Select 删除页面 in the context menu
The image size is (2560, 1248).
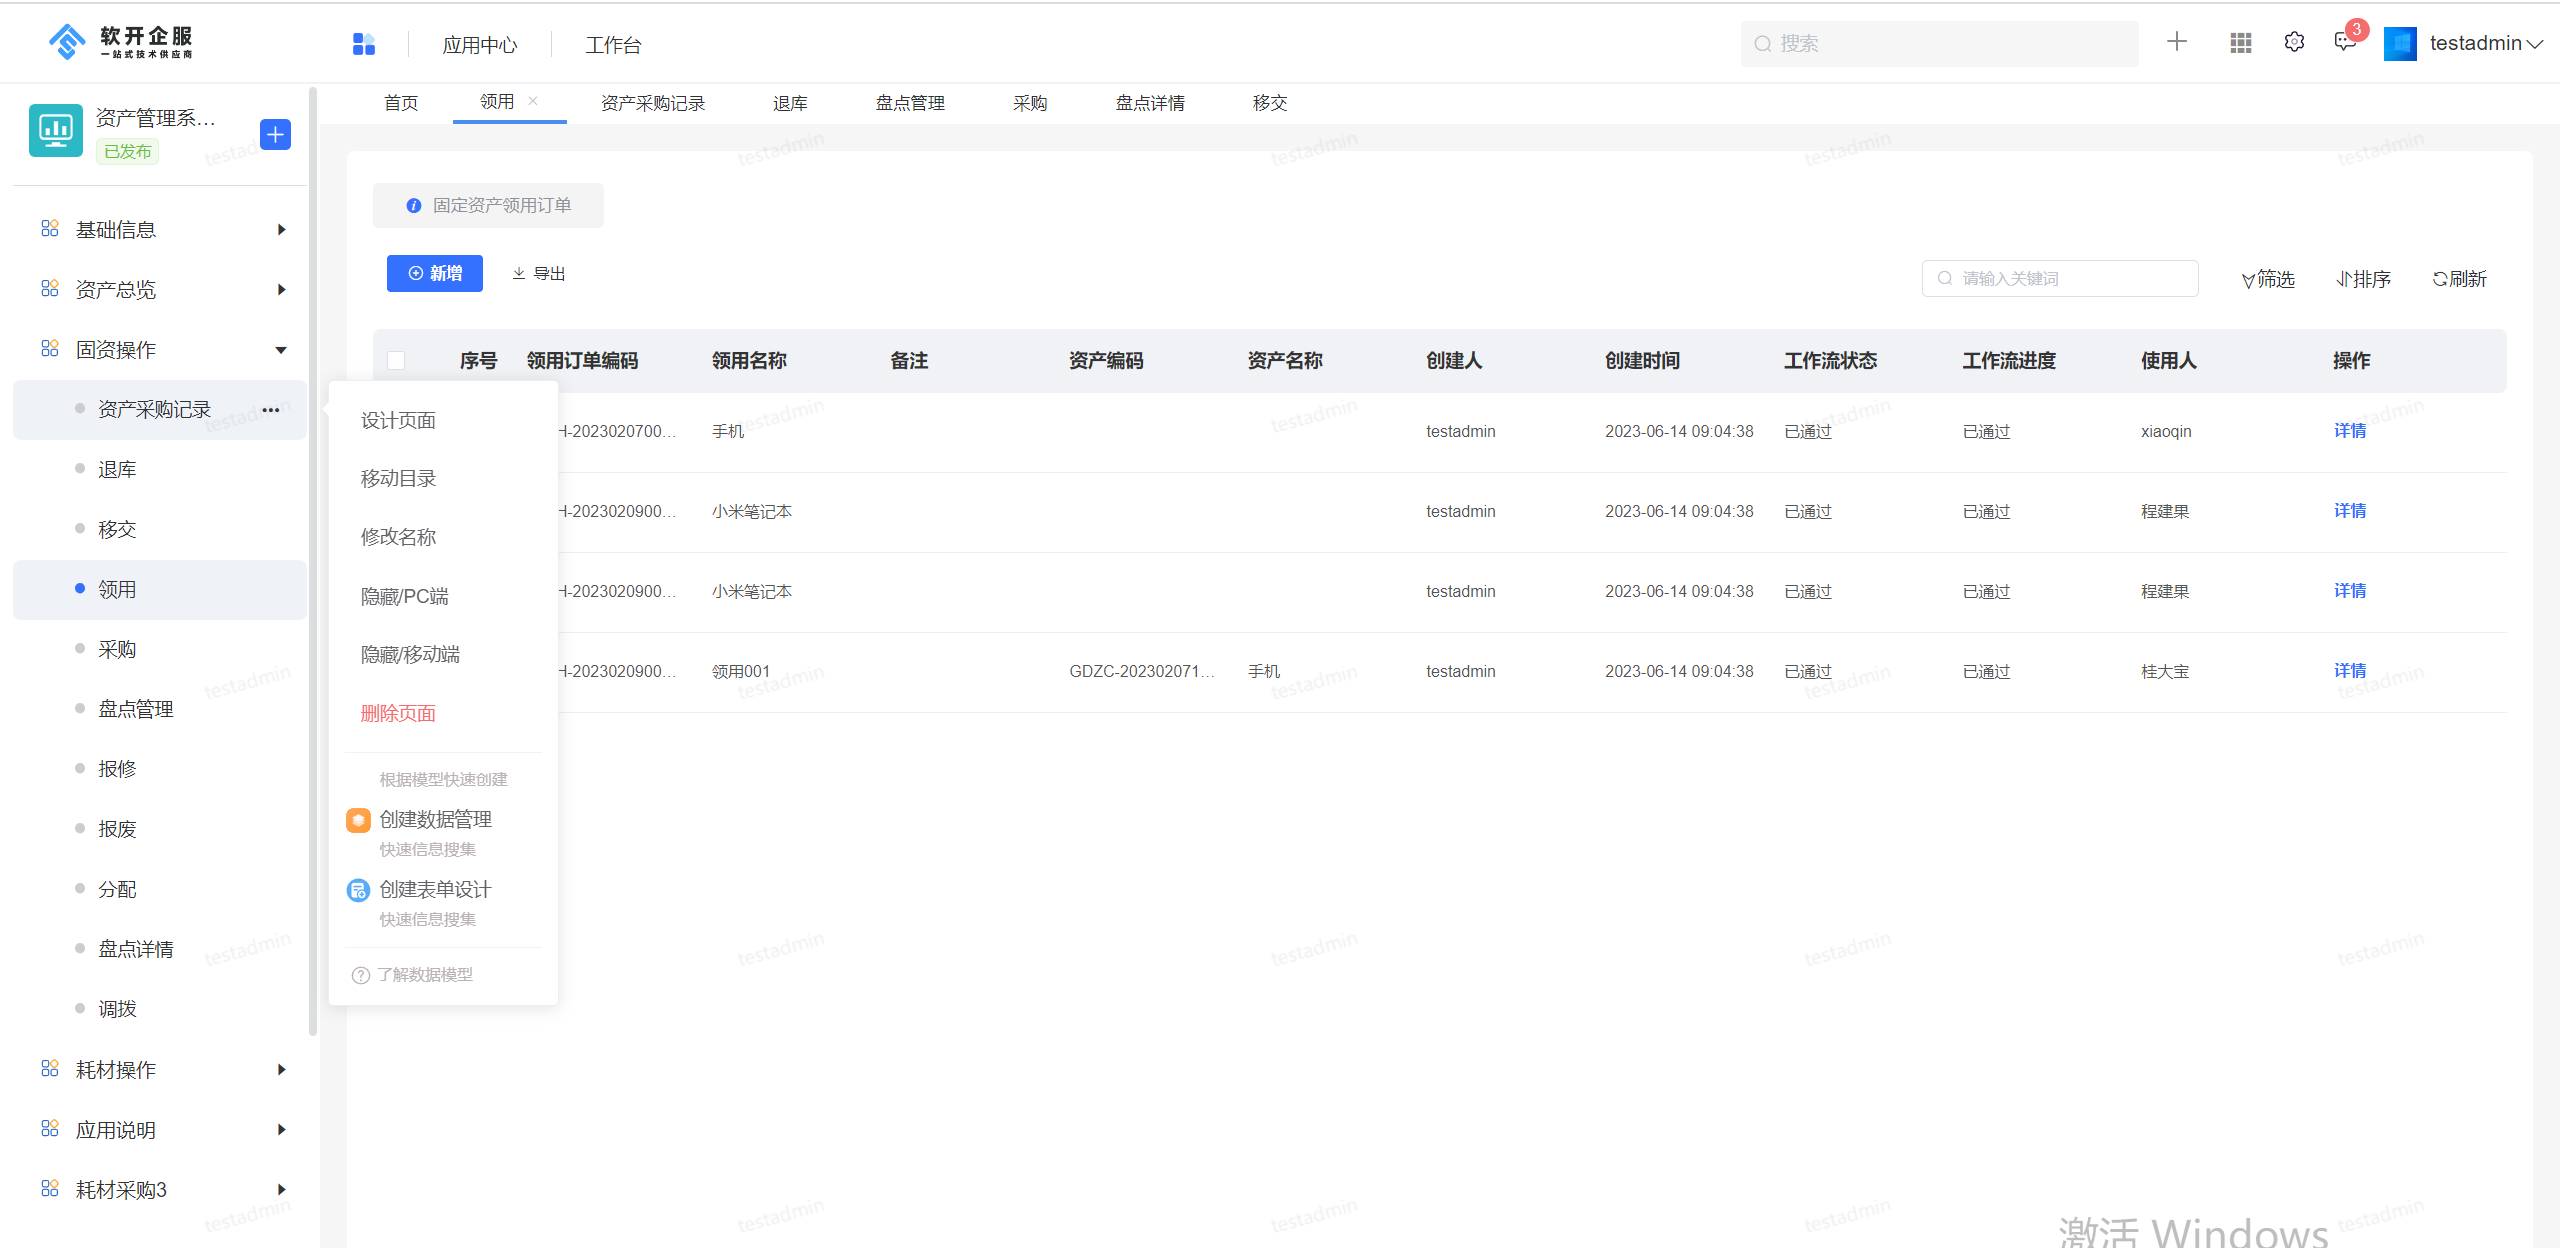[x=398, y=713]
